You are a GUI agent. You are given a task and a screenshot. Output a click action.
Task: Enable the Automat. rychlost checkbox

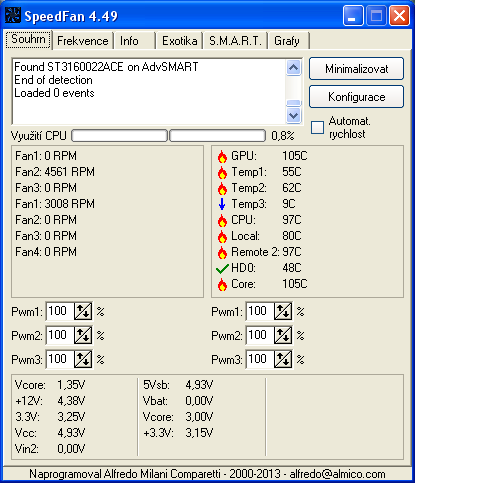(317, 128)
